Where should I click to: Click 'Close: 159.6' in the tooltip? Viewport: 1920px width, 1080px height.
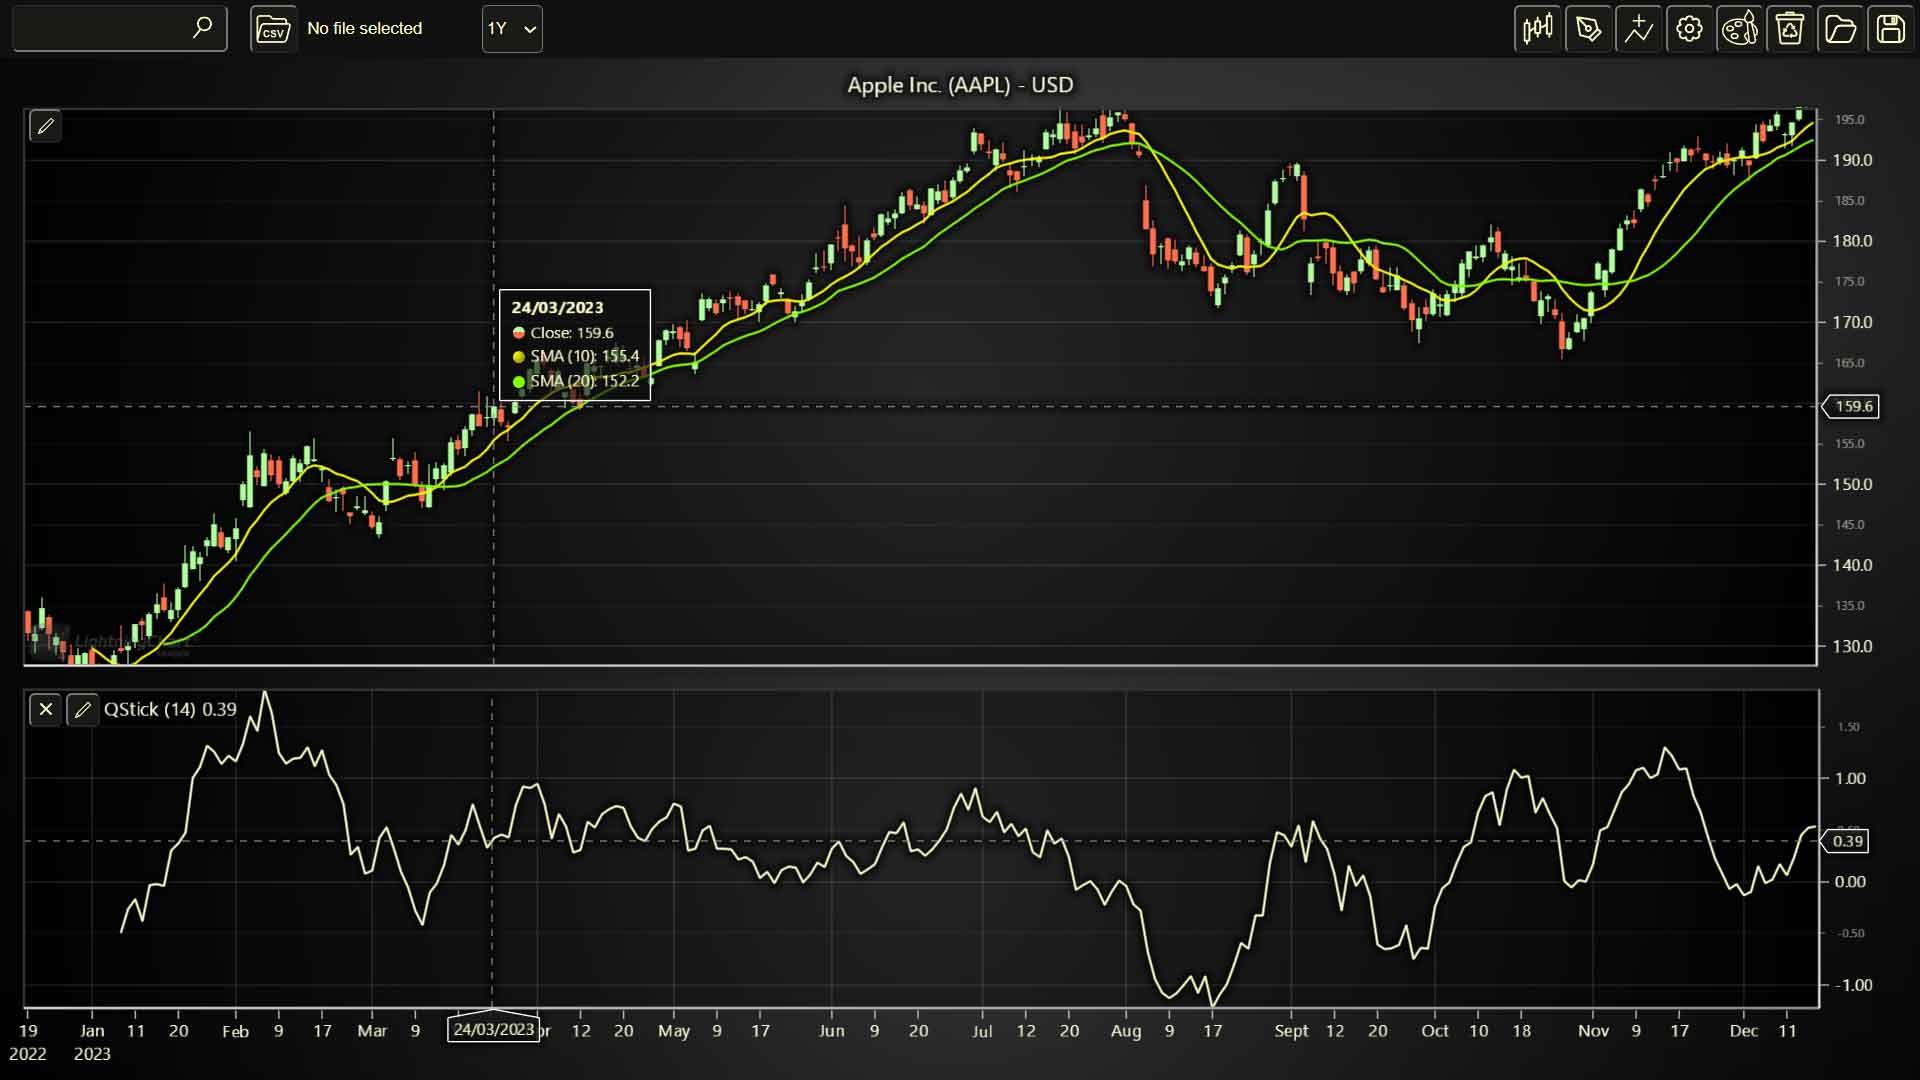click(572, 333)
